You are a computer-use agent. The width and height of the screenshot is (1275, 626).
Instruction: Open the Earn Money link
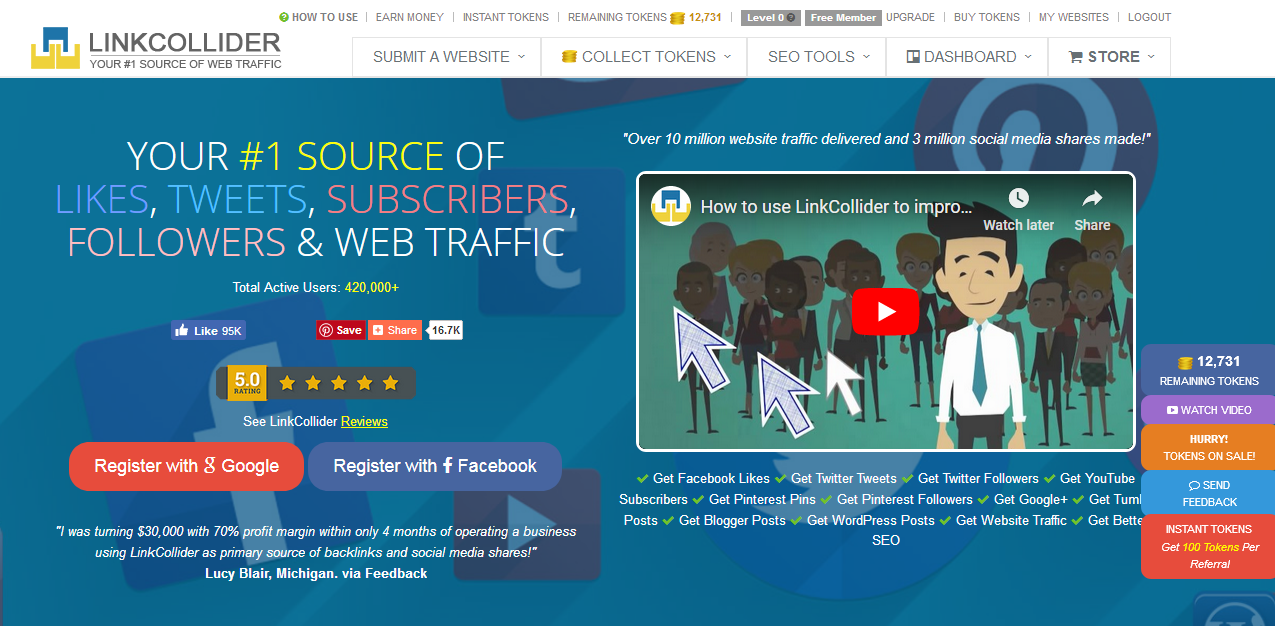point(410,17)
